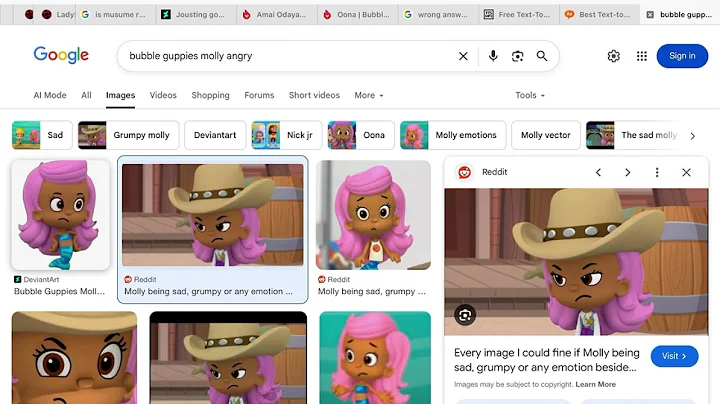Select the Deviantart suggestion chip
Screen dimensions: 720x404
pyautogui.click(x=215, y=135)
